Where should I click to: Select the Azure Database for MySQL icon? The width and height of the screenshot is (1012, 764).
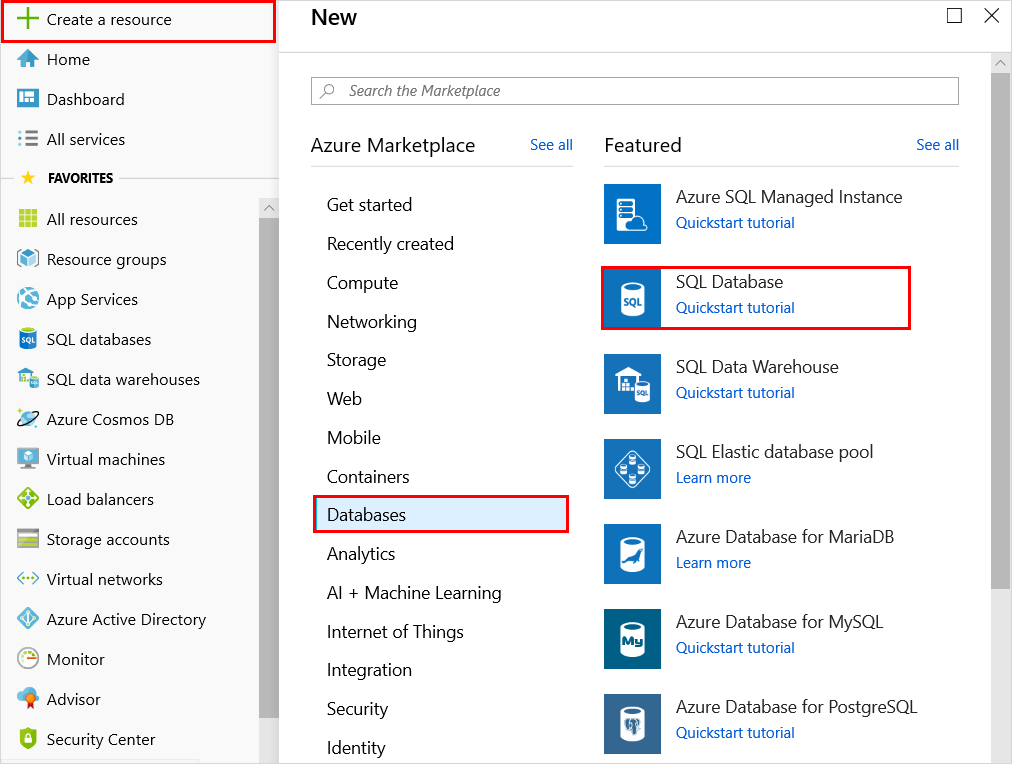(x=632, y=638)
